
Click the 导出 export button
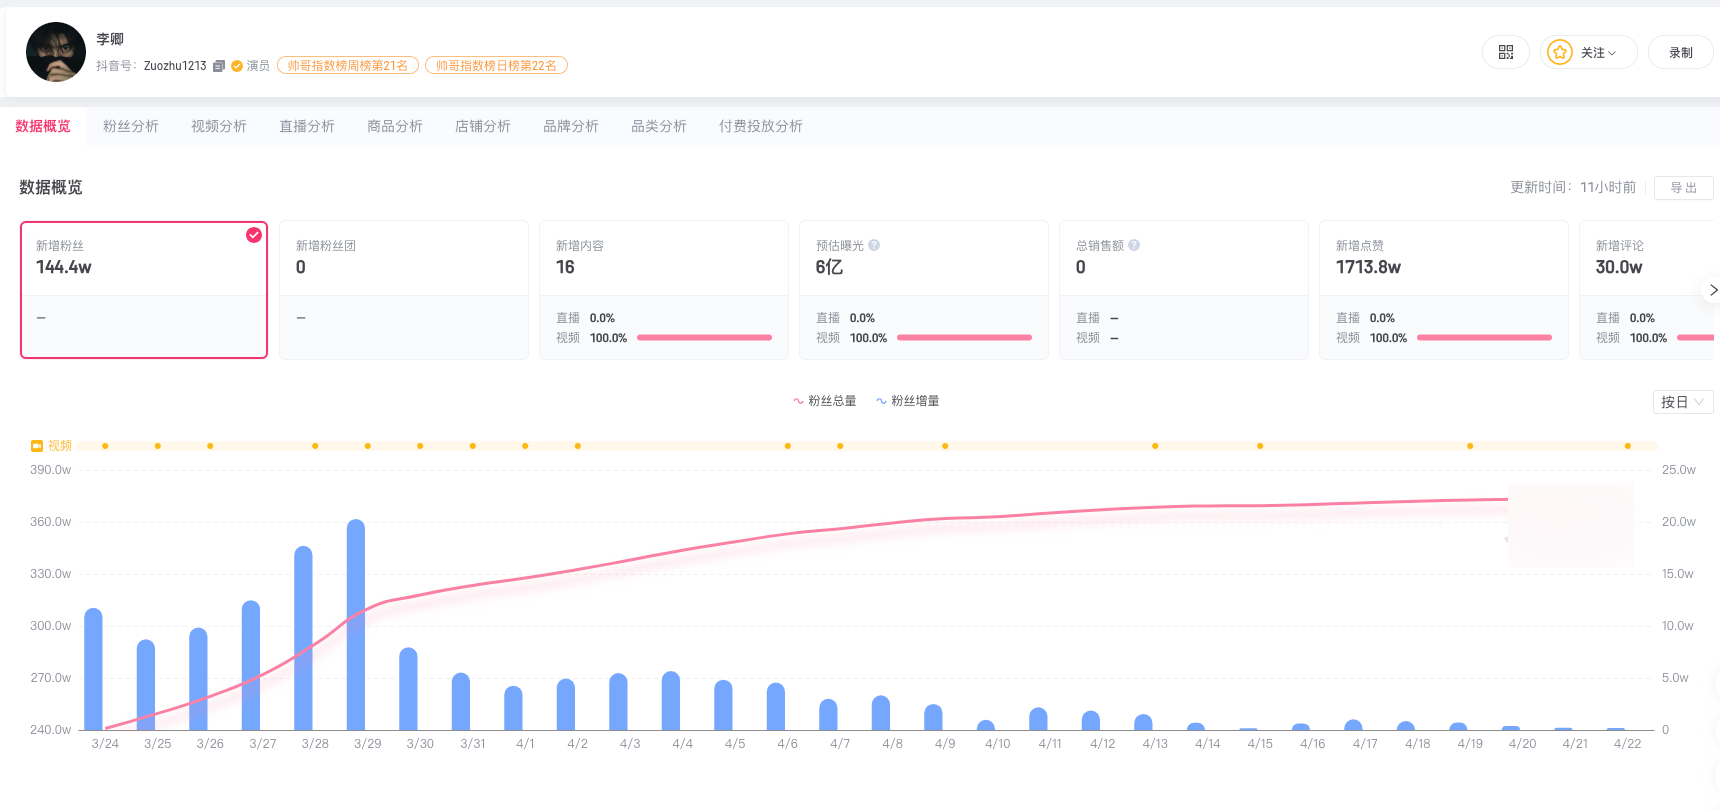1683,188
